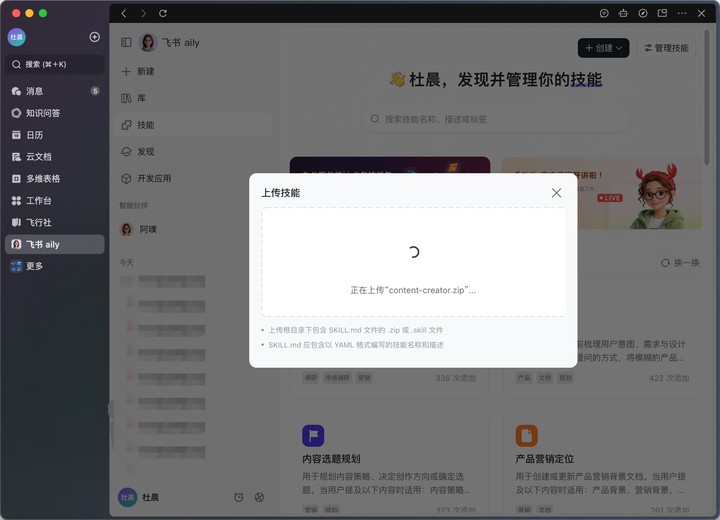
Task: Toggle the aily side panel collapse icon
Action: point(126,42)
